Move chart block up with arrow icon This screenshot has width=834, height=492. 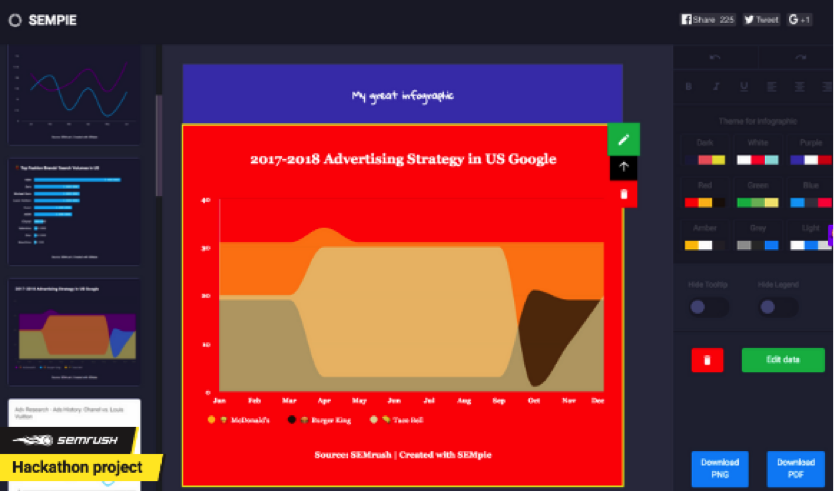[623, 167]
